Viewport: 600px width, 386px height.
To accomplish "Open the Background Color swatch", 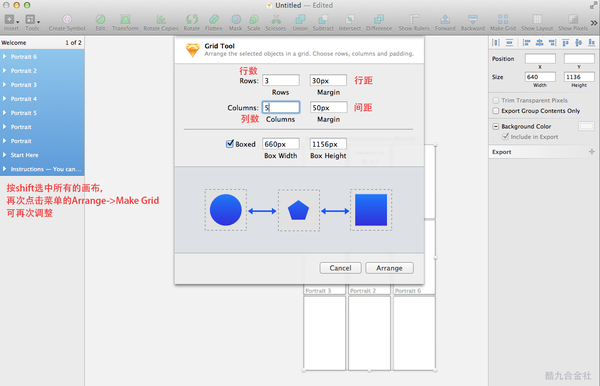I will click(x=586, y=126).
